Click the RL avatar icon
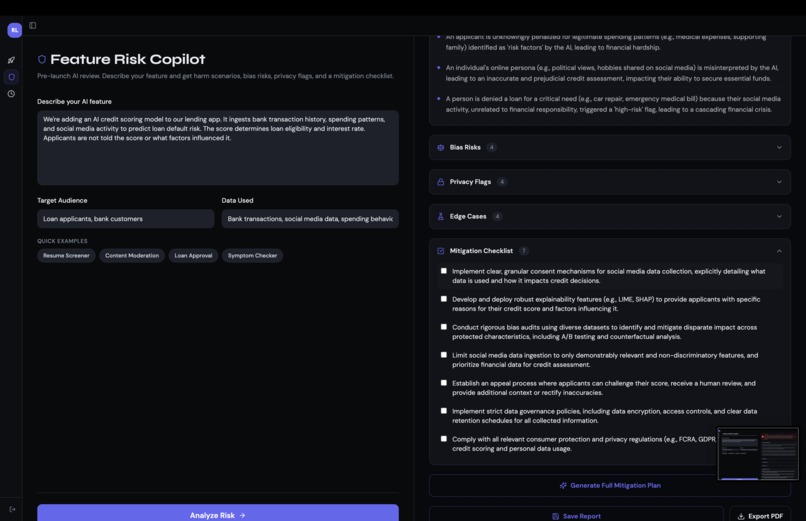 (14, 30)
